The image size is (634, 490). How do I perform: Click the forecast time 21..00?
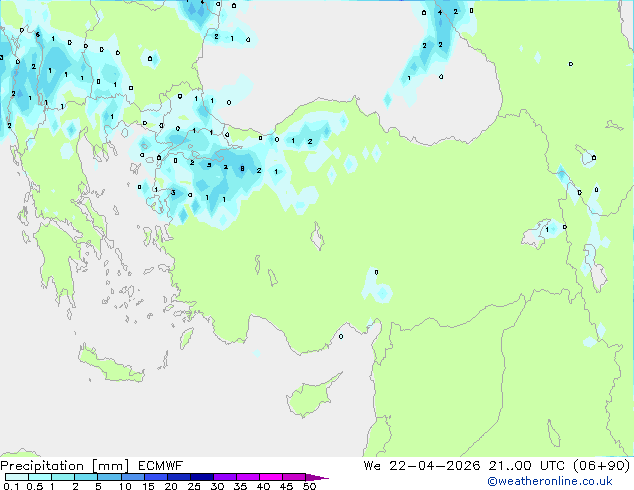point(509,466)
